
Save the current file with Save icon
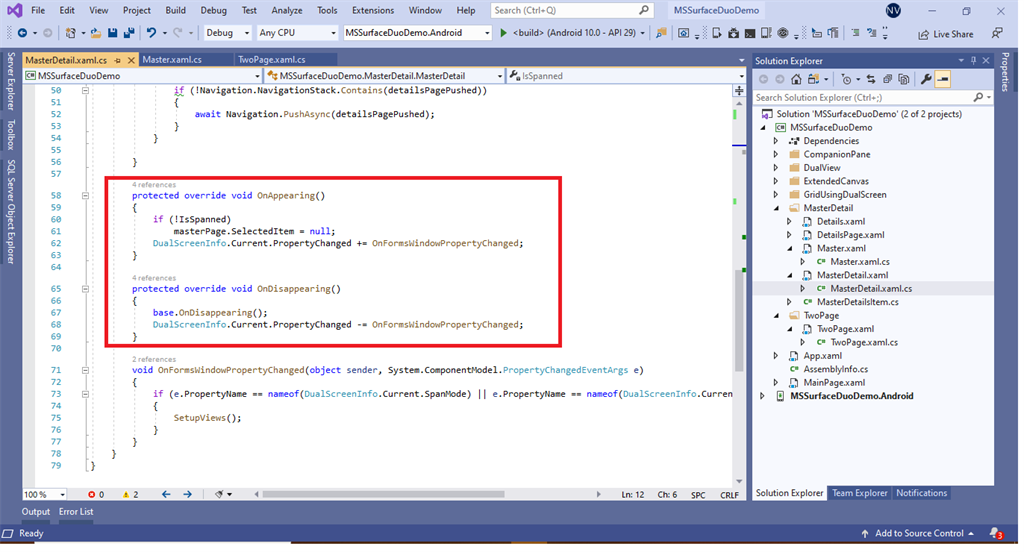coord(112,33)
